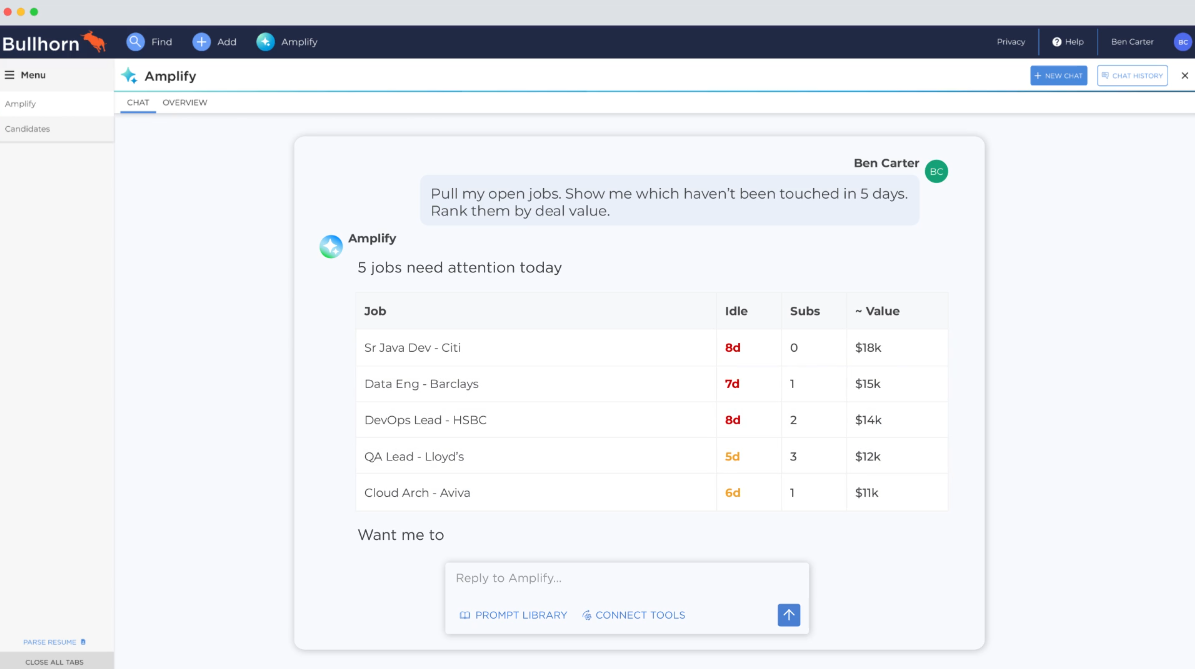
Task: Select the Sr Java Dev - Citi job
Action: [x=412, y=347]
